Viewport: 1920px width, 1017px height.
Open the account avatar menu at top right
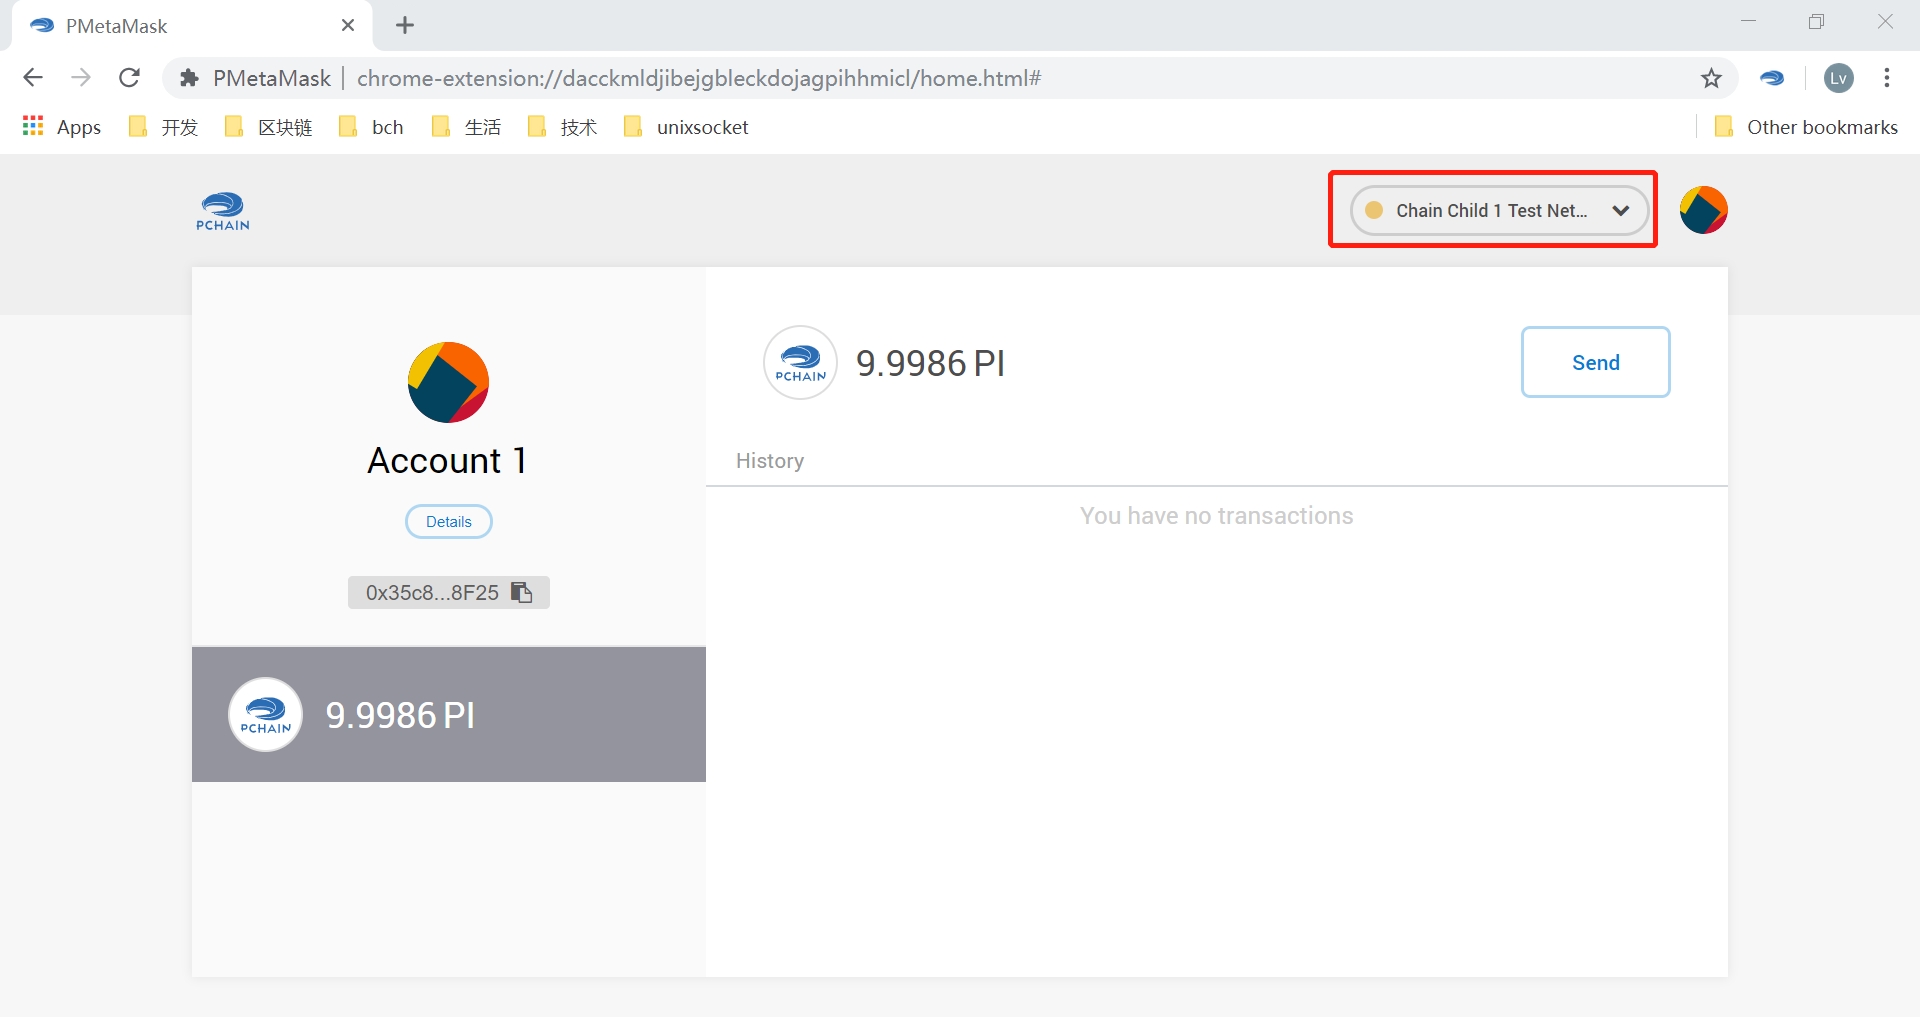pos(1703,210)
